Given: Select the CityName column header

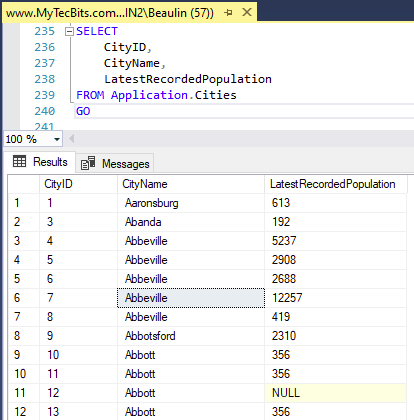Looking at the screenshot, I should 191,184.
